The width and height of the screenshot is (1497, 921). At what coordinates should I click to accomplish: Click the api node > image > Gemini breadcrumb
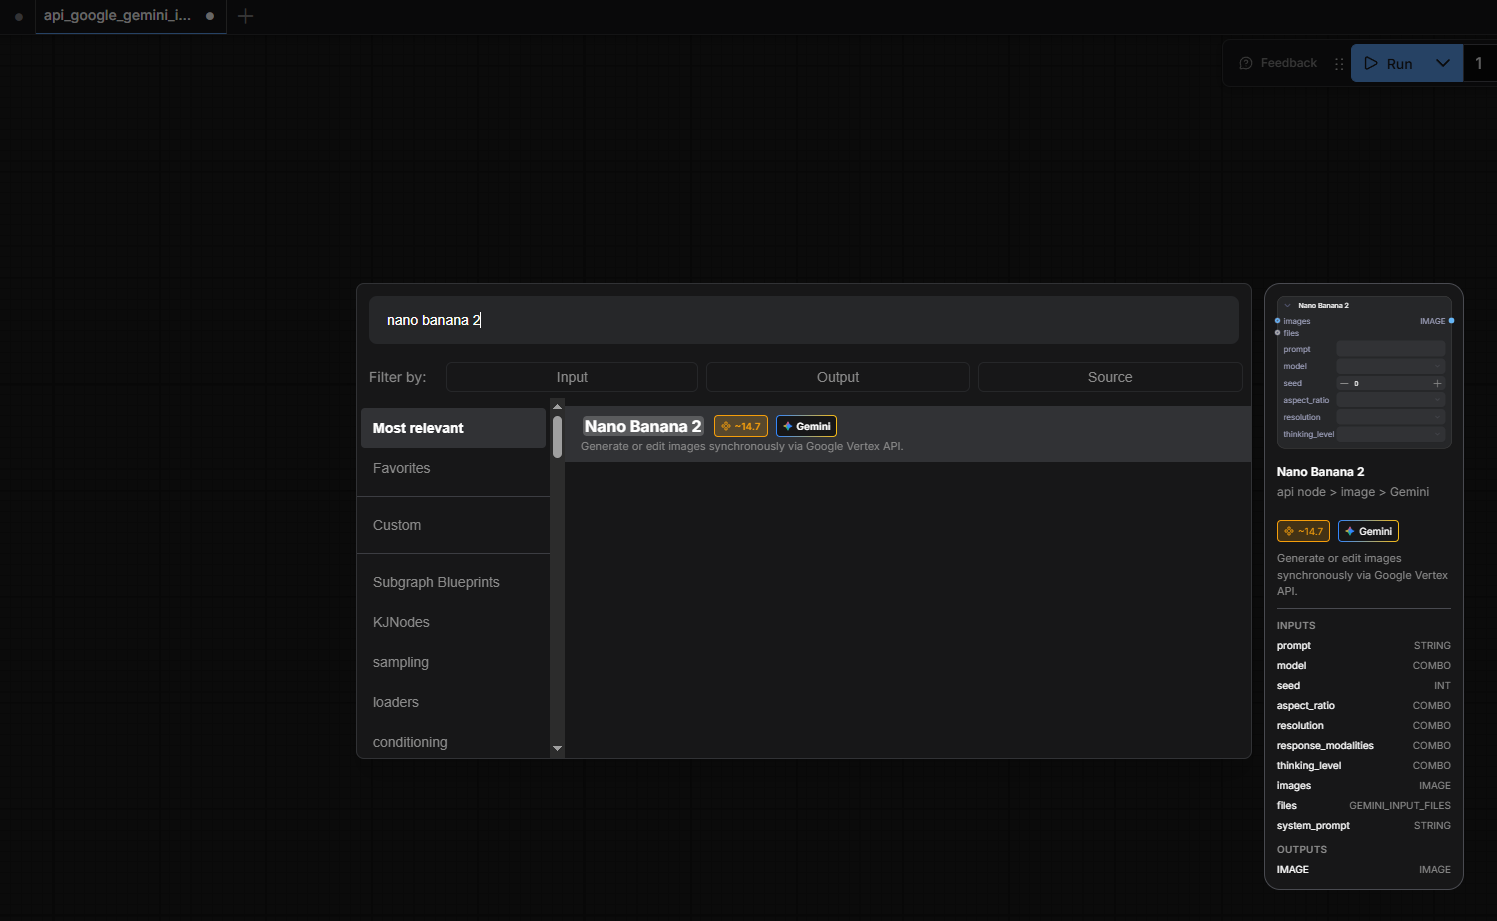pyautogui.click(x=1353, y=492)
